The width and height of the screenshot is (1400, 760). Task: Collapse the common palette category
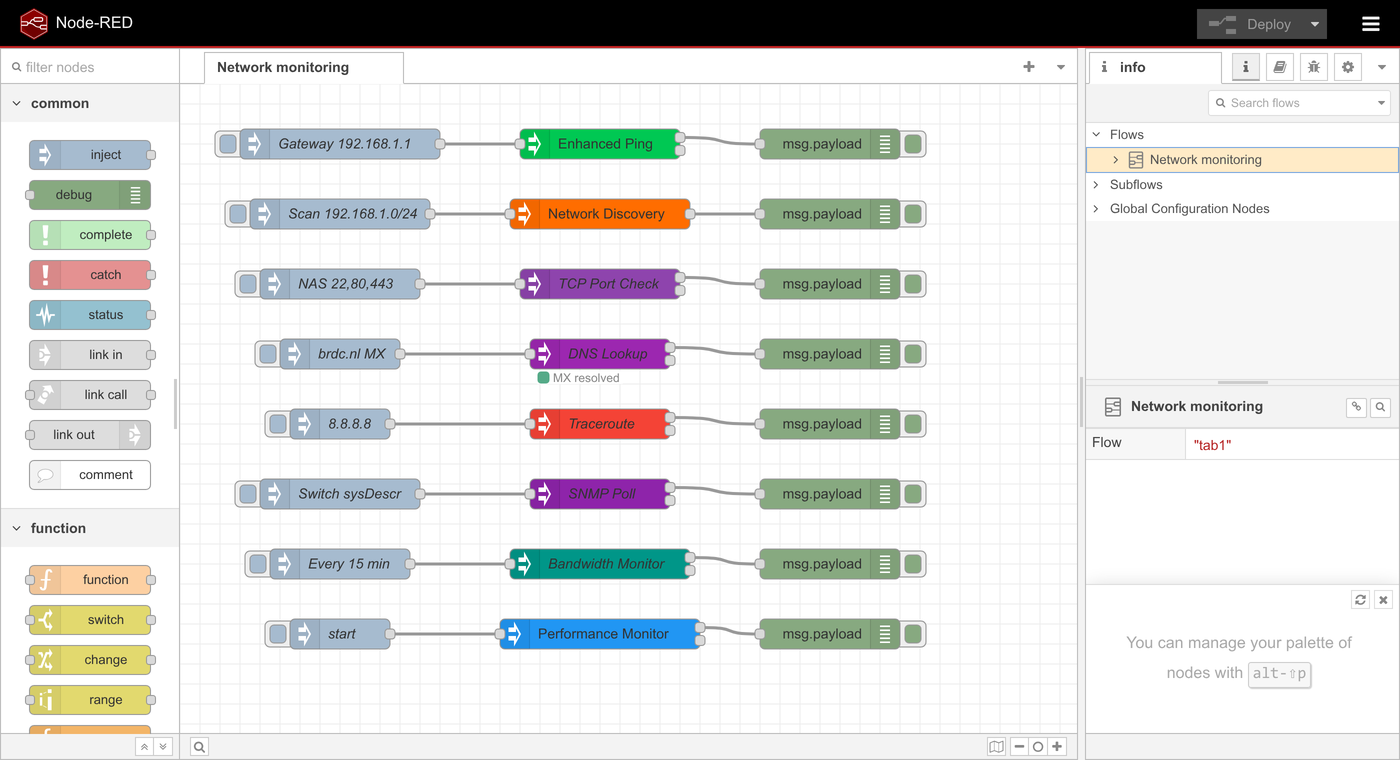tap(90, 103)
